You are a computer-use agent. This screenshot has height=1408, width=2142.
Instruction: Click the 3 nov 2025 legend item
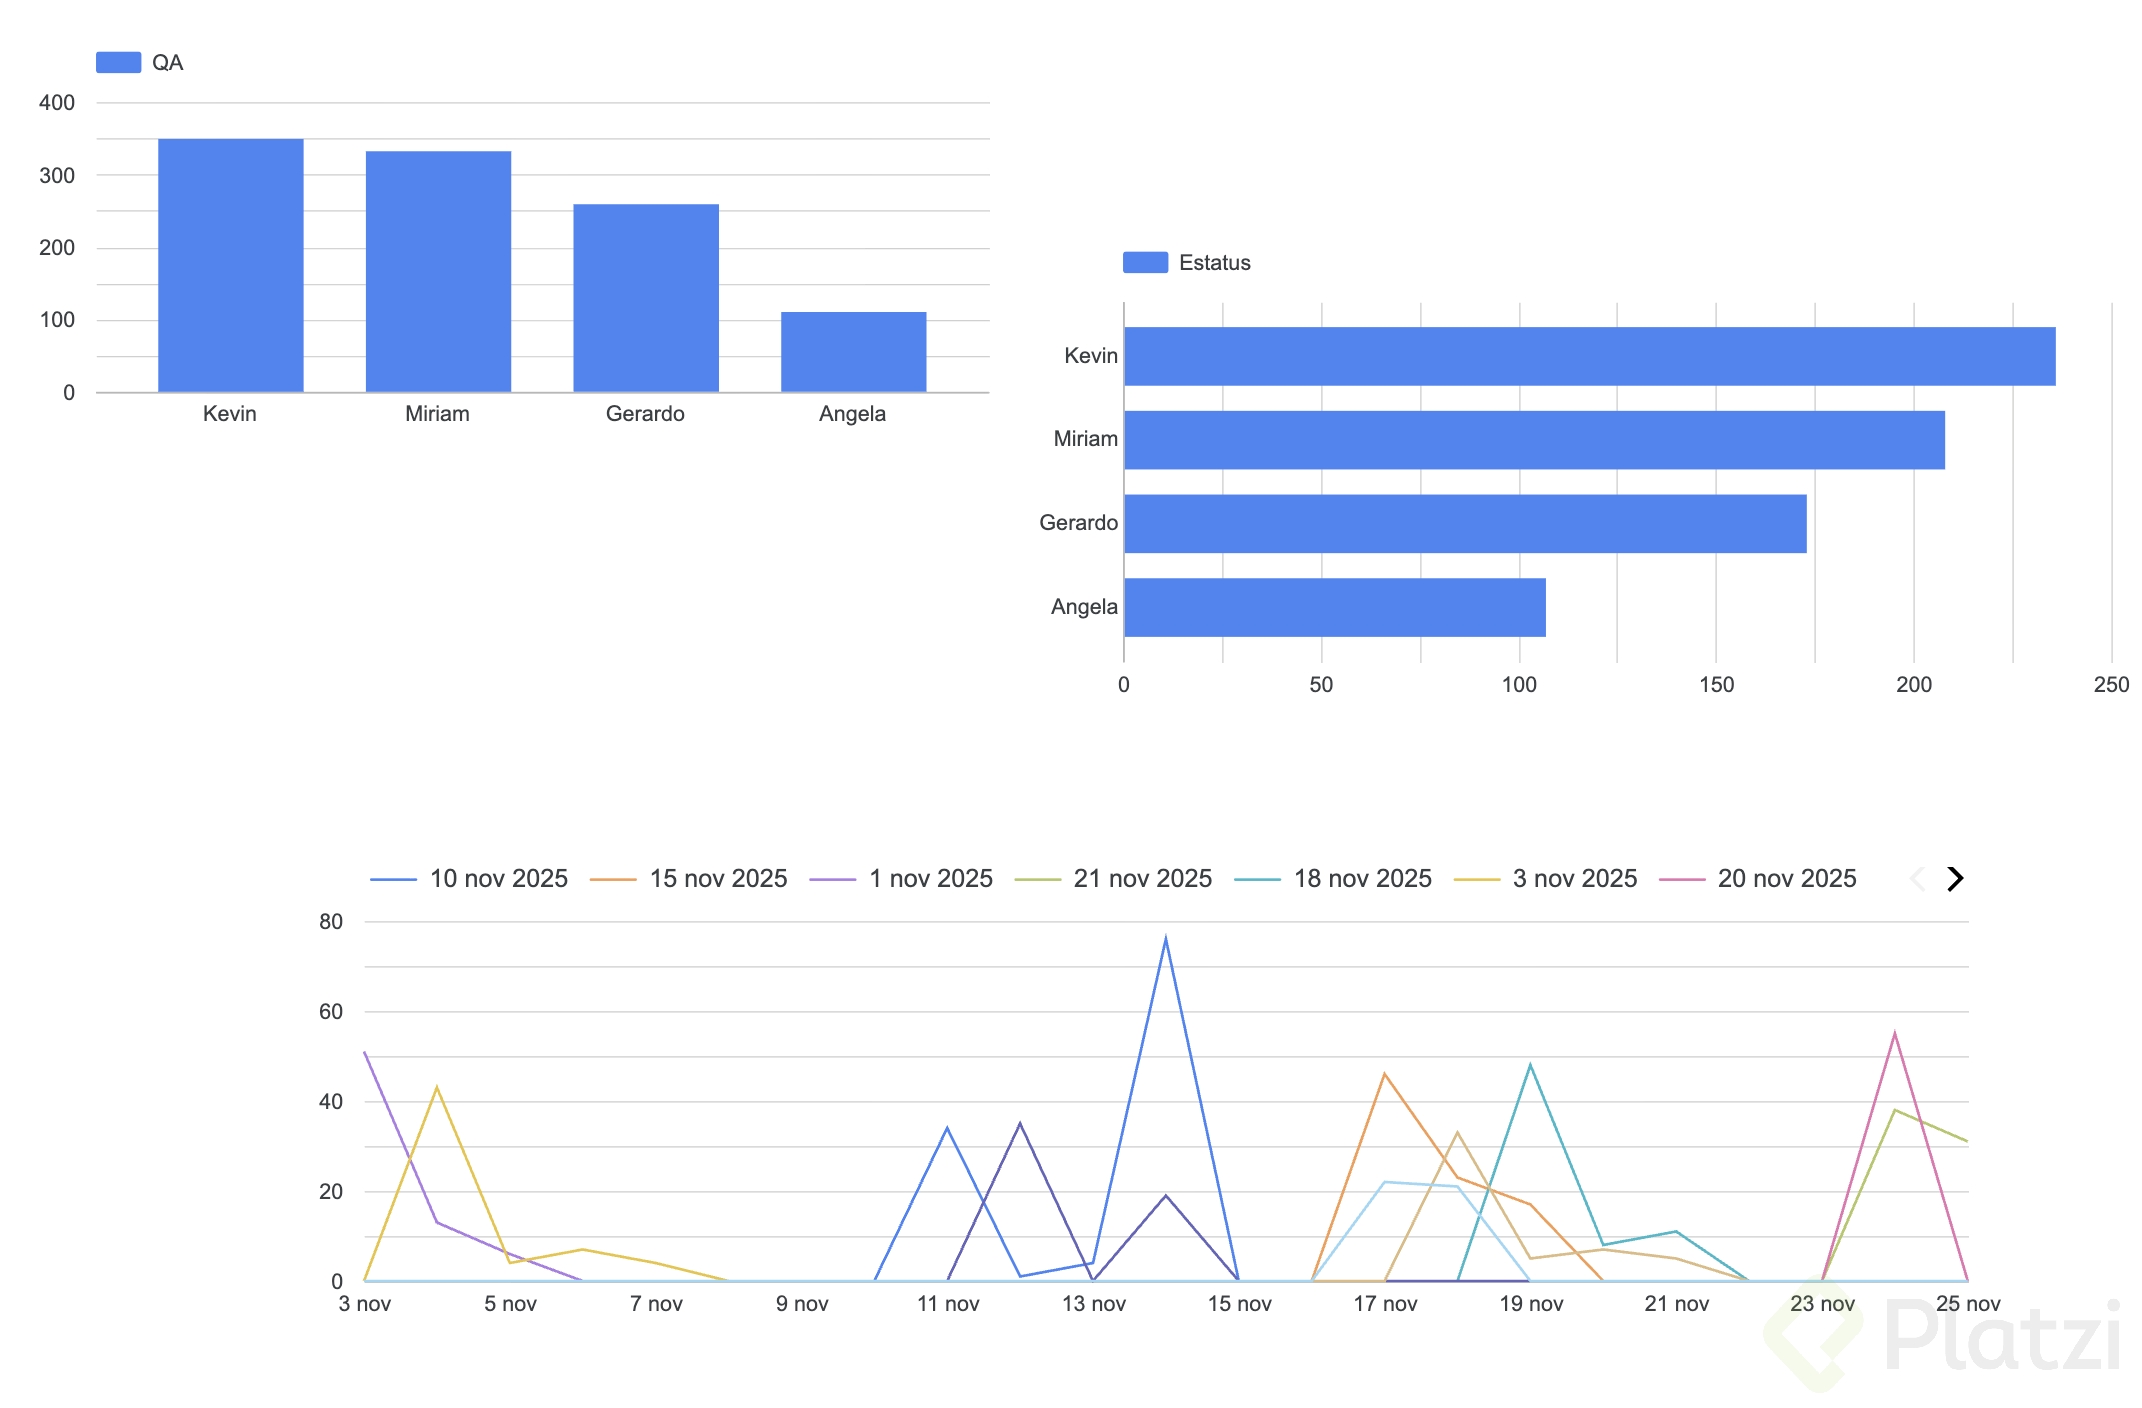pyautogui.click(x=1574, y=879)
